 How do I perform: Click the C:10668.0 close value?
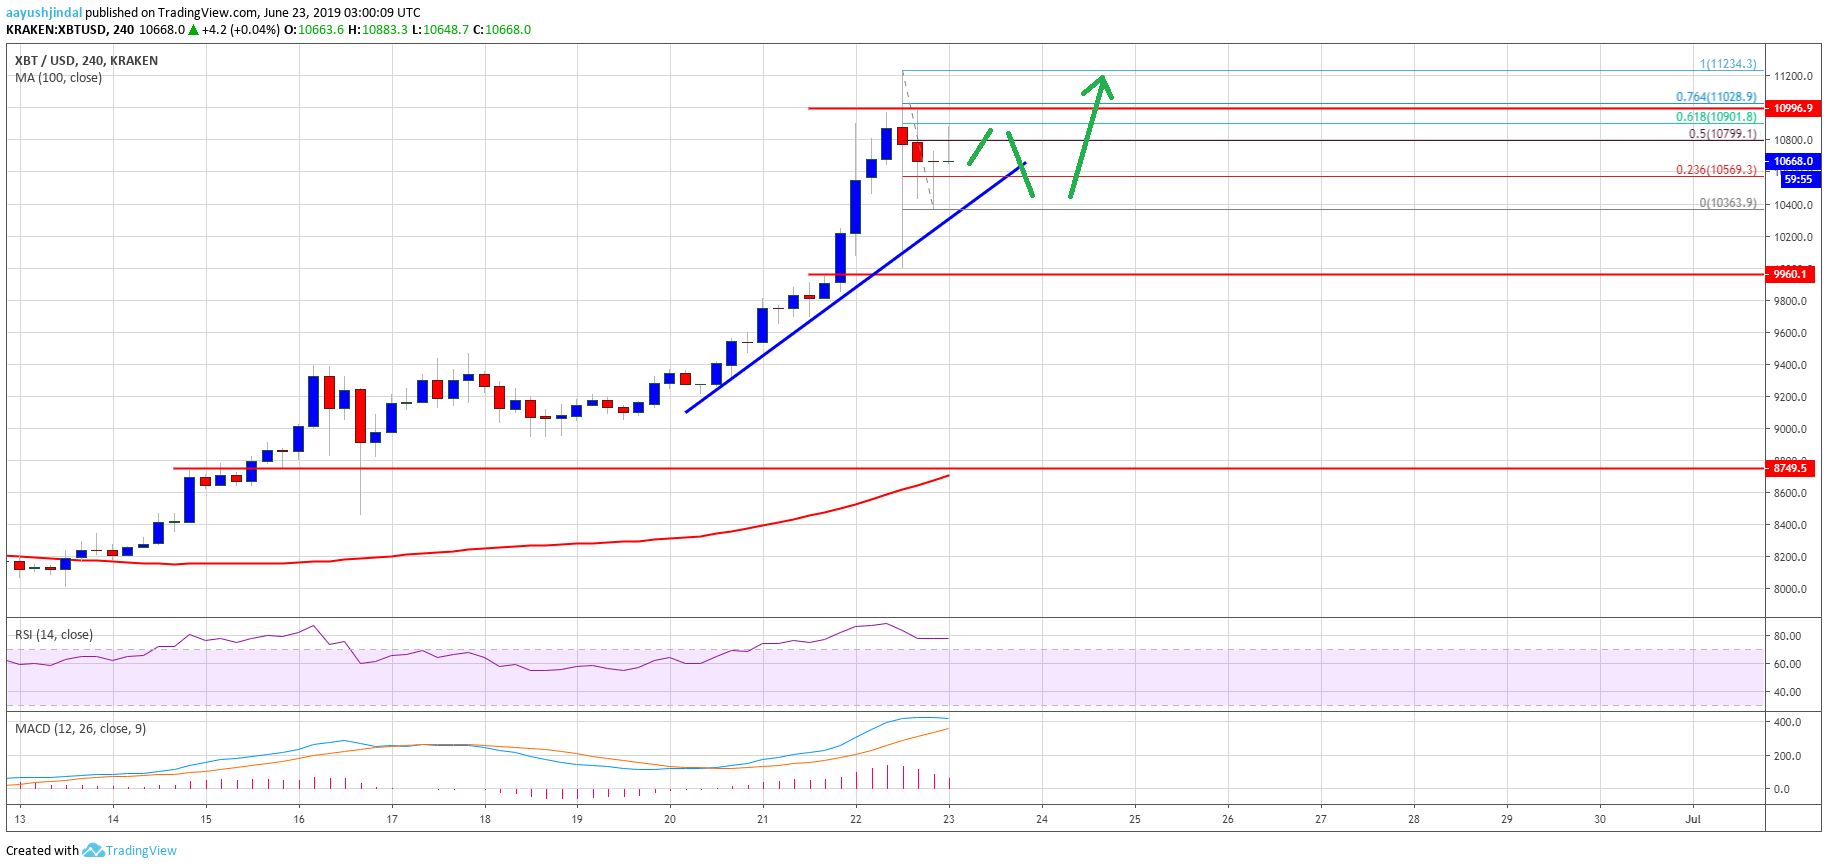click(502, 30)
